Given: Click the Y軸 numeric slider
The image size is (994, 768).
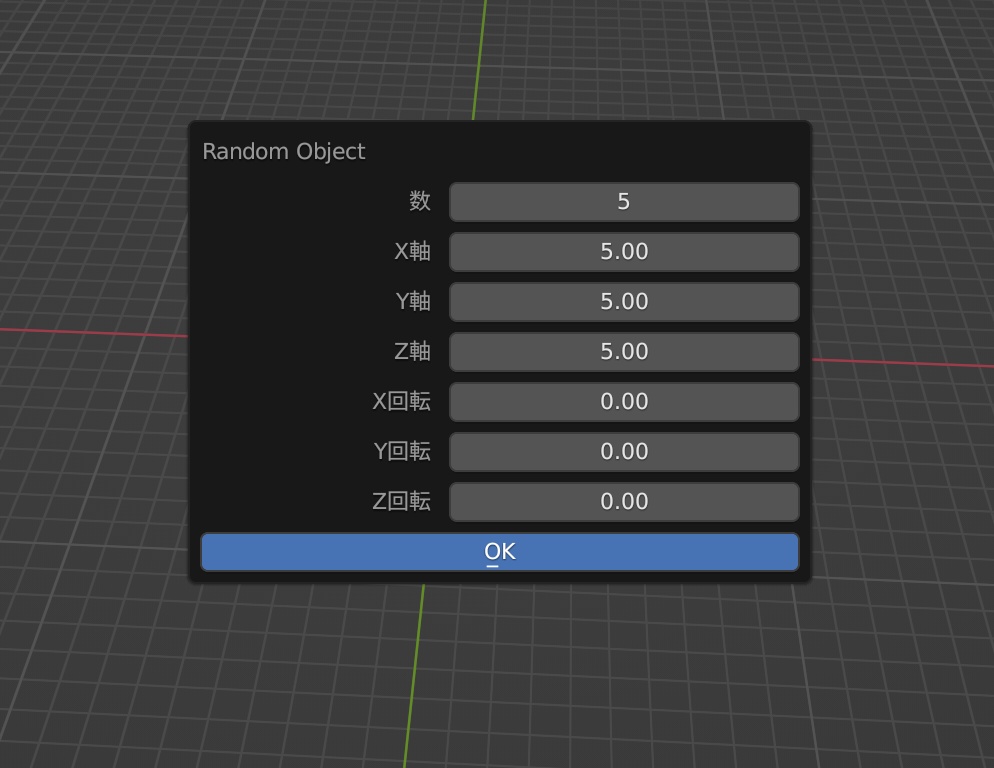Looking at the screenshot, I should [623, 301].
